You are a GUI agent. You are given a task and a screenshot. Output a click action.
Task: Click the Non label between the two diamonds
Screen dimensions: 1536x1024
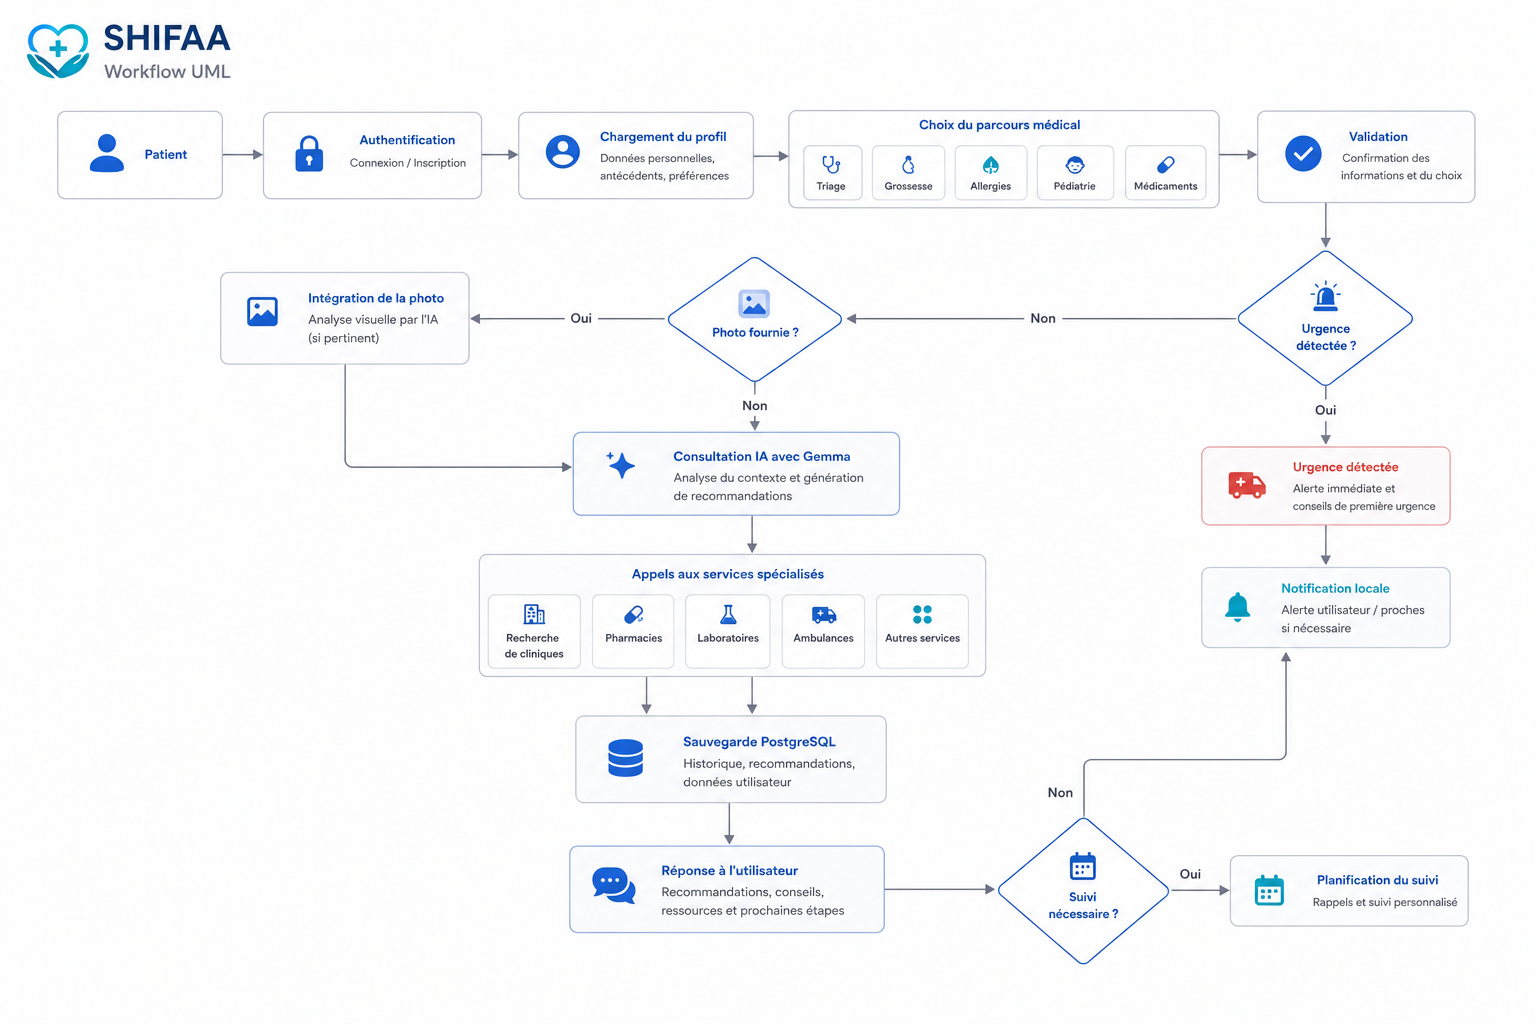[1043, 318]
